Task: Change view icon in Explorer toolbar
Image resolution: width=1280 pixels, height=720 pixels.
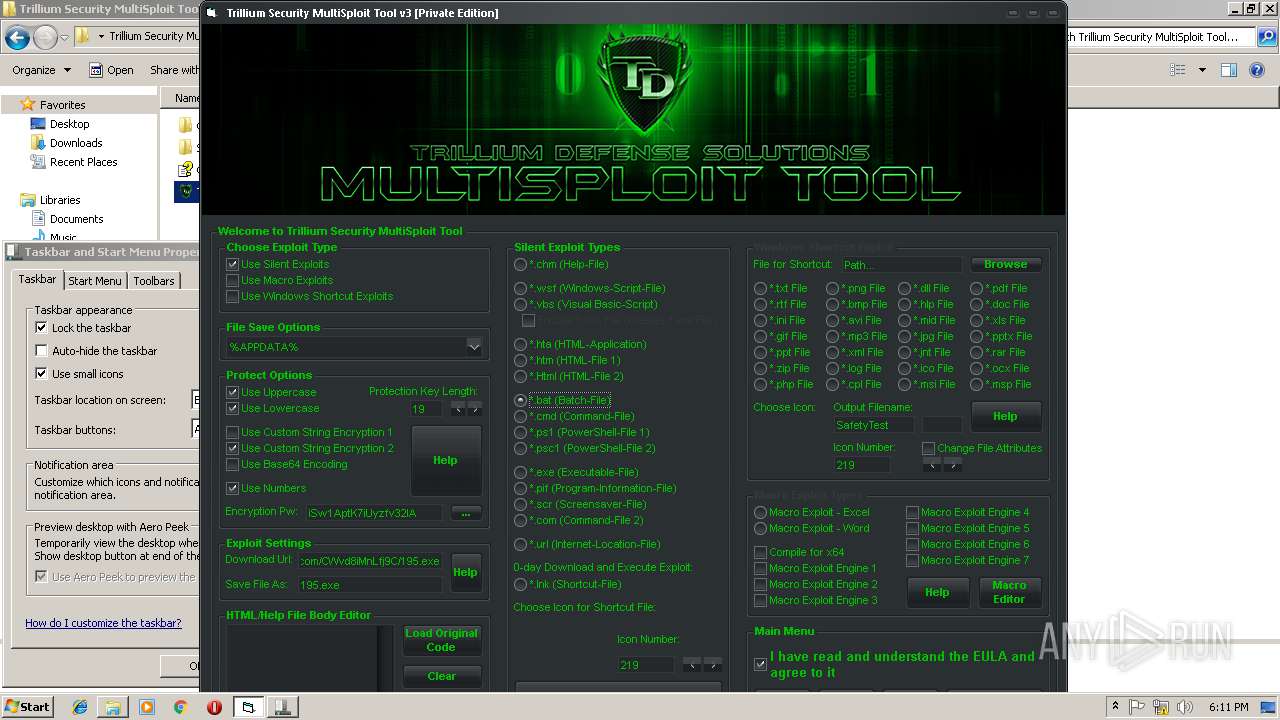Action: coord(1178,70)
